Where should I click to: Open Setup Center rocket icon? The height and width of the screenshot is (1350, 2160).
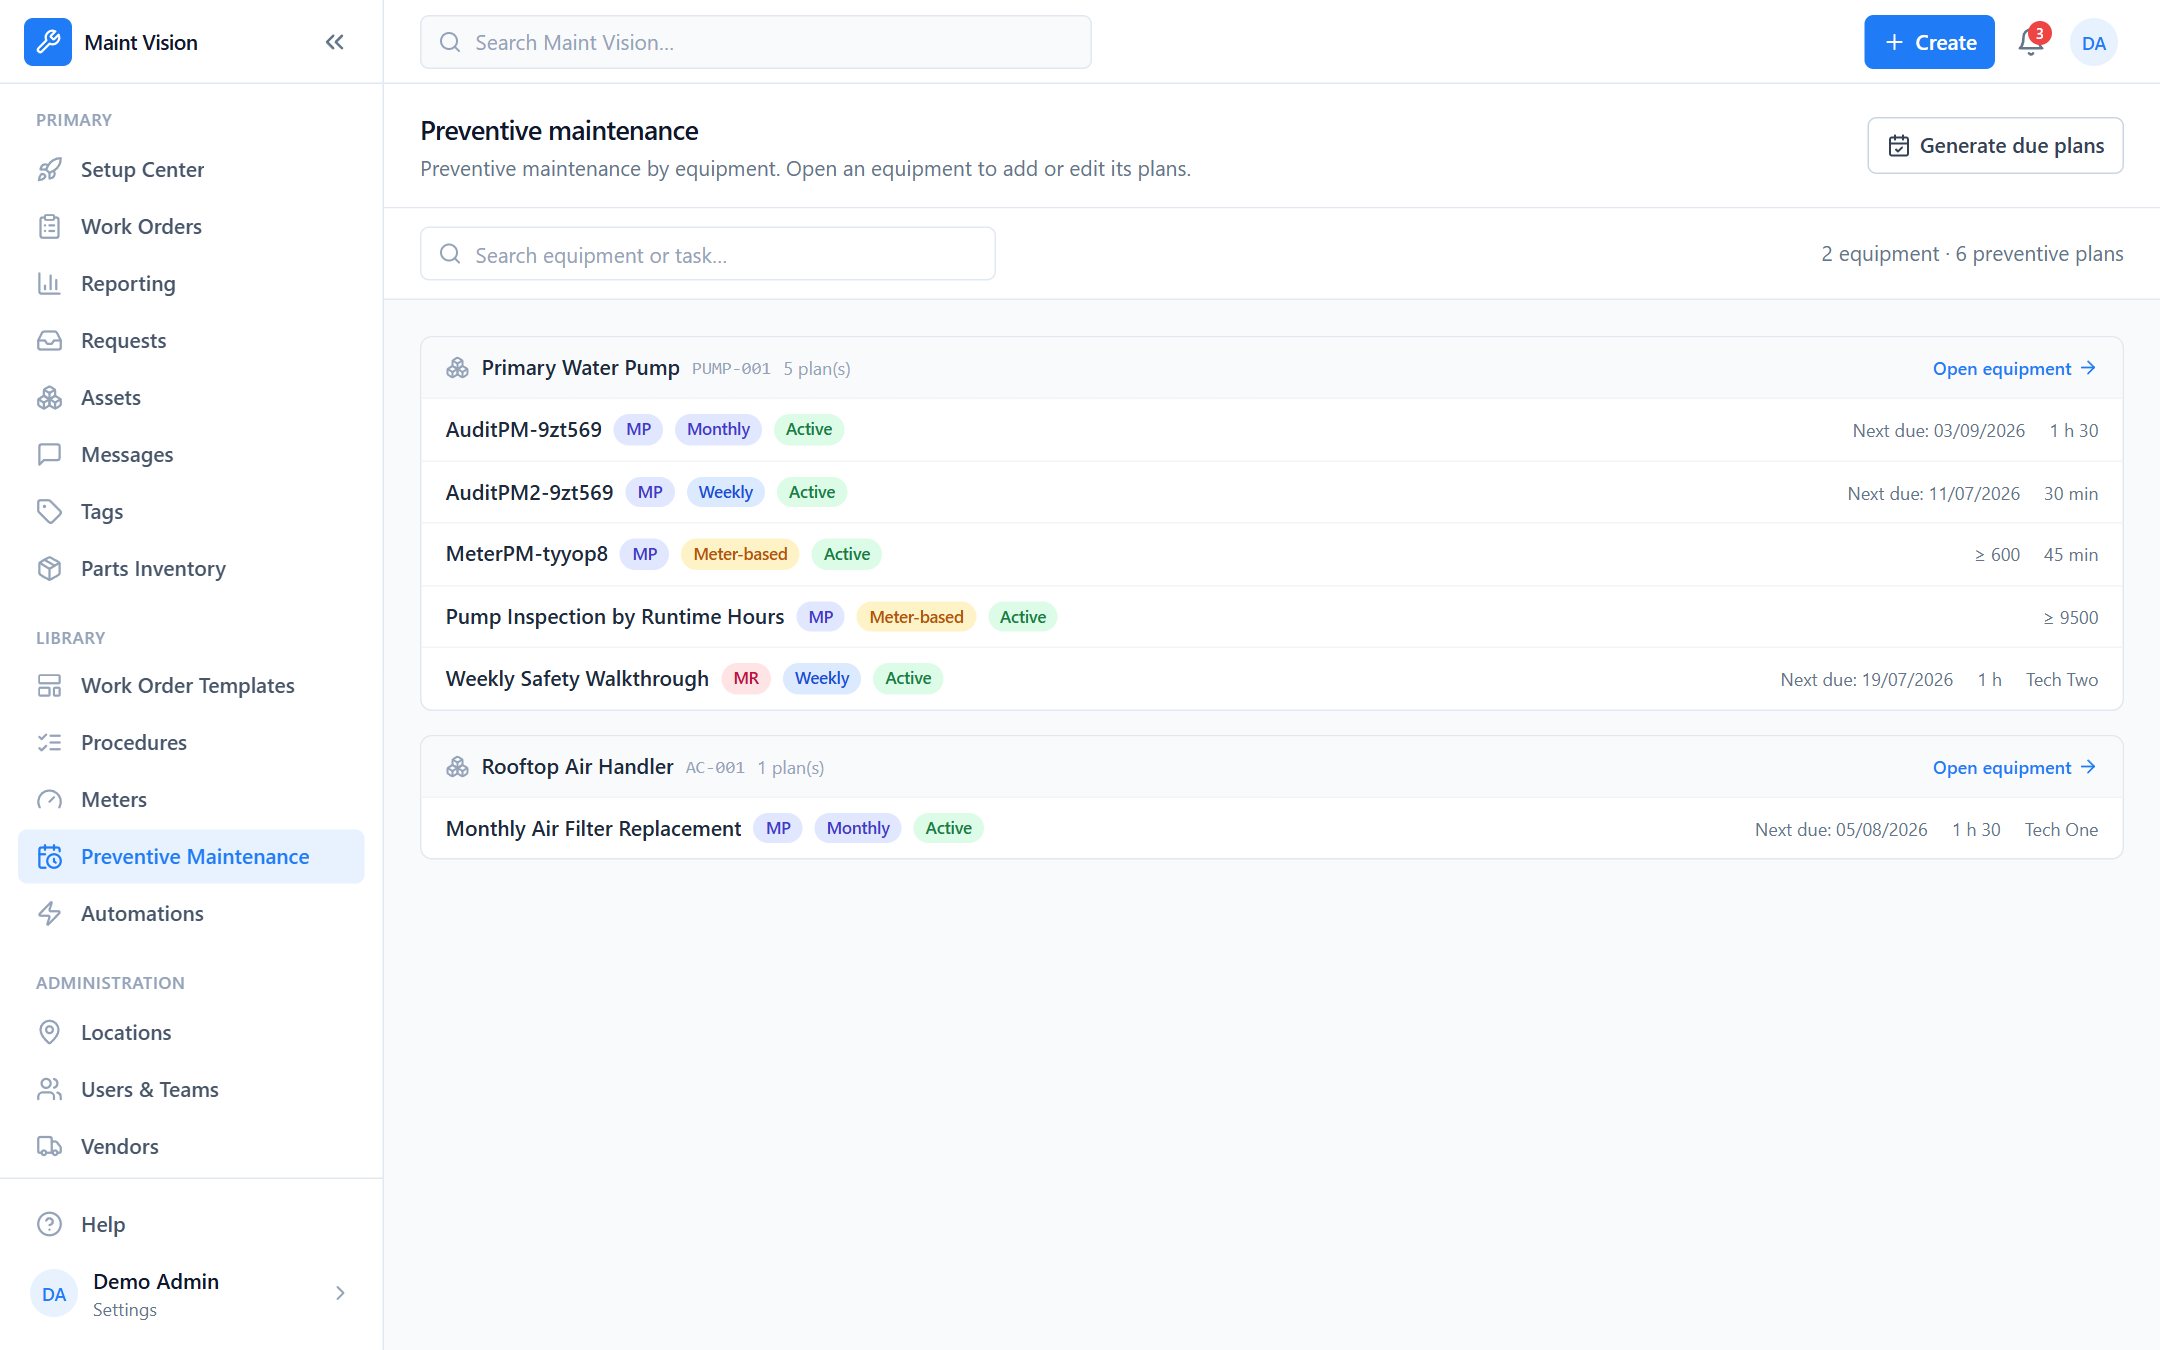pos(49,170)
